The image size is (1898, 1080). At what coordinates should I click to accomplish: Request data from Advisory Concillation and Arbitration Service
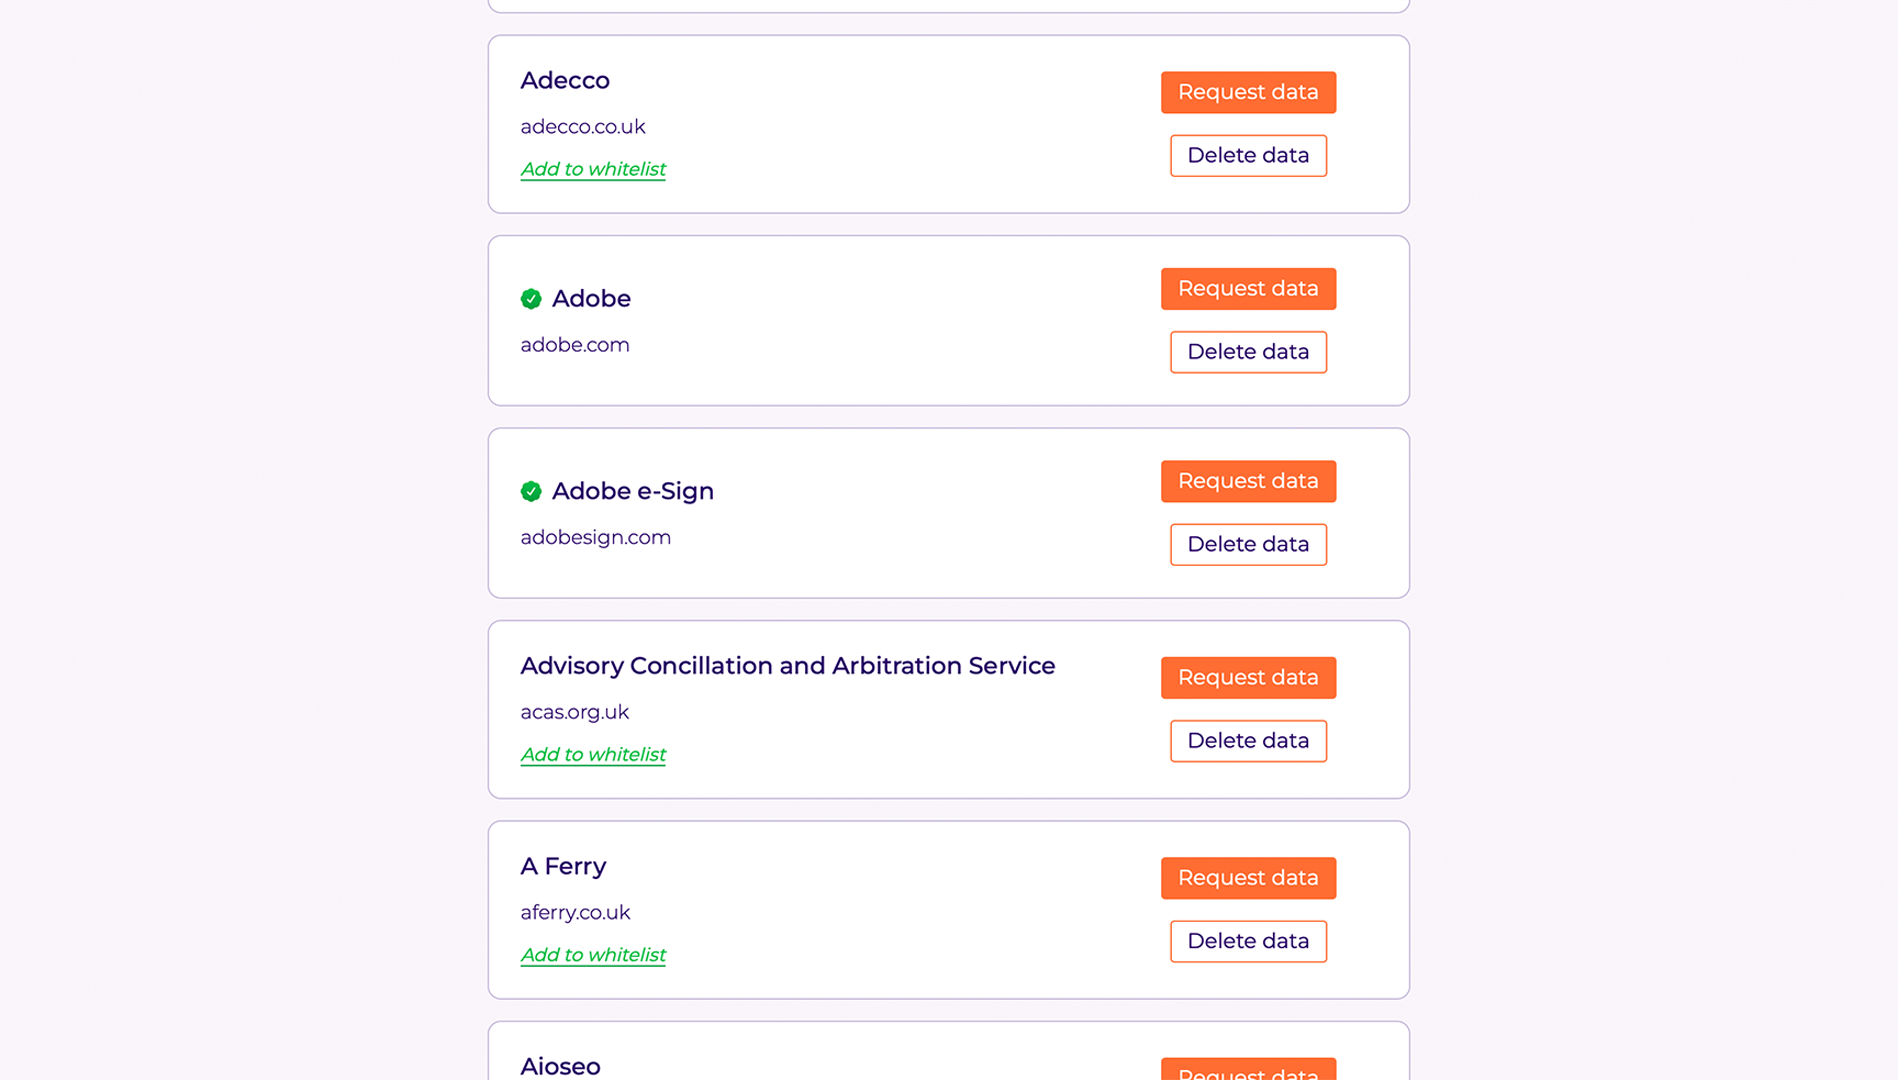(1248, 678)
